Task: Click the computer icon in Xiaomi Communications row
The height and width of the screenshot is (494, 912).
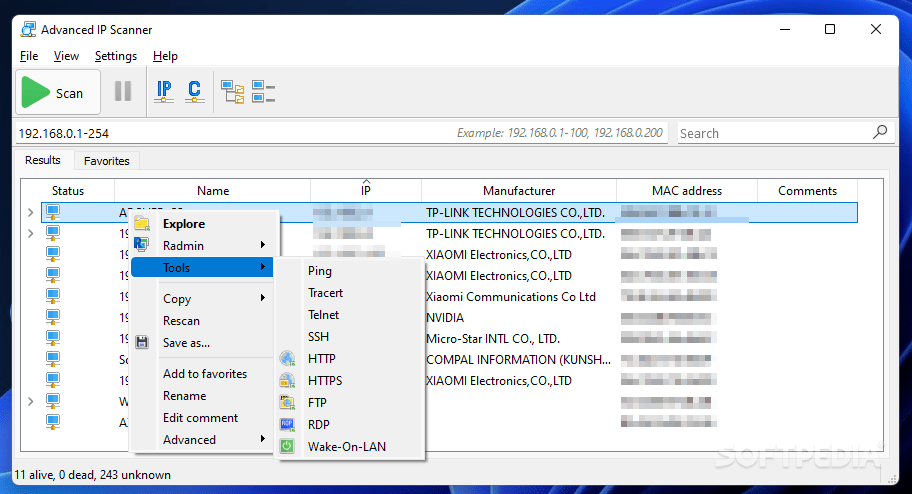Action: click(53, 297)
